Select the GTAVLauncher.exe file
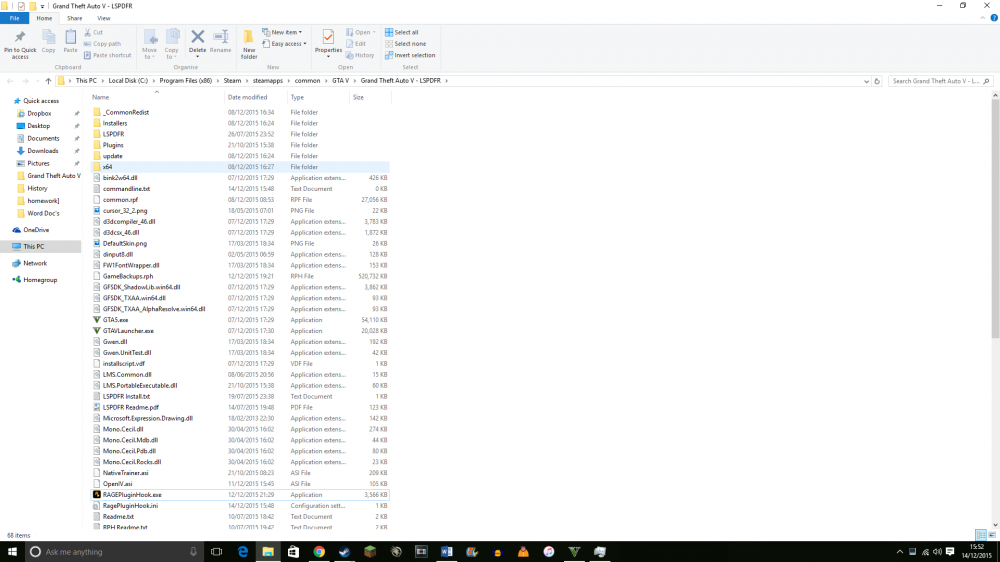Screen dimensions: 1000x562 point(240,330)
